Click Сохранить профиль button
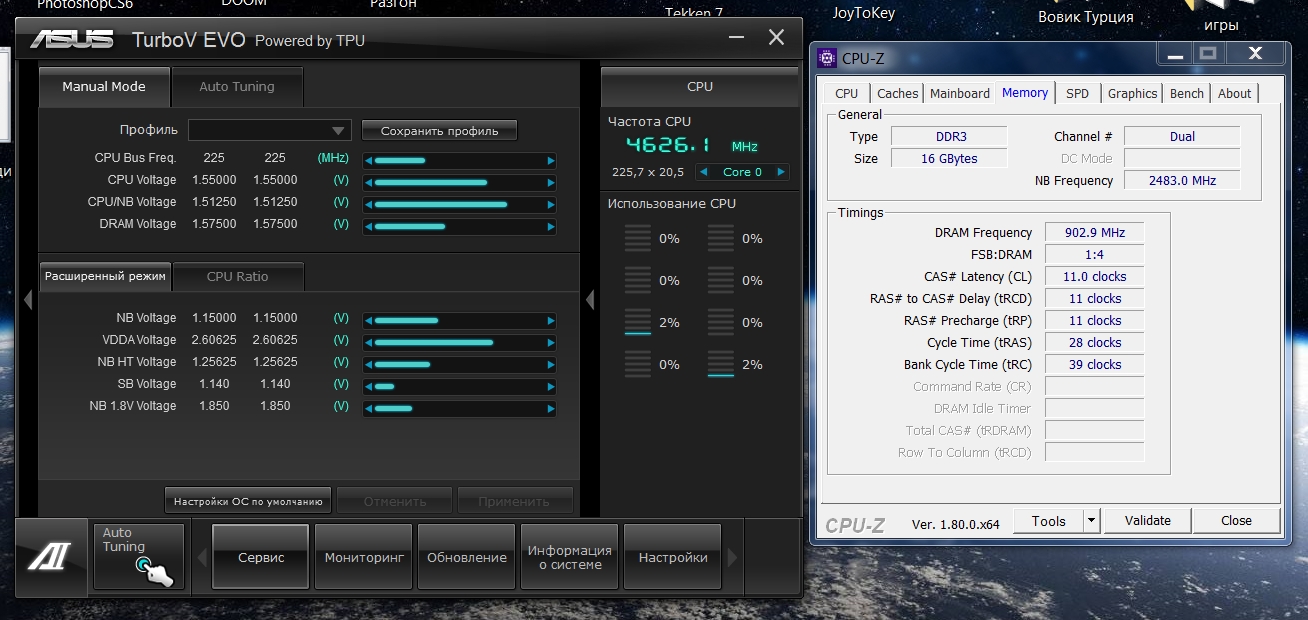 (439, 130)
